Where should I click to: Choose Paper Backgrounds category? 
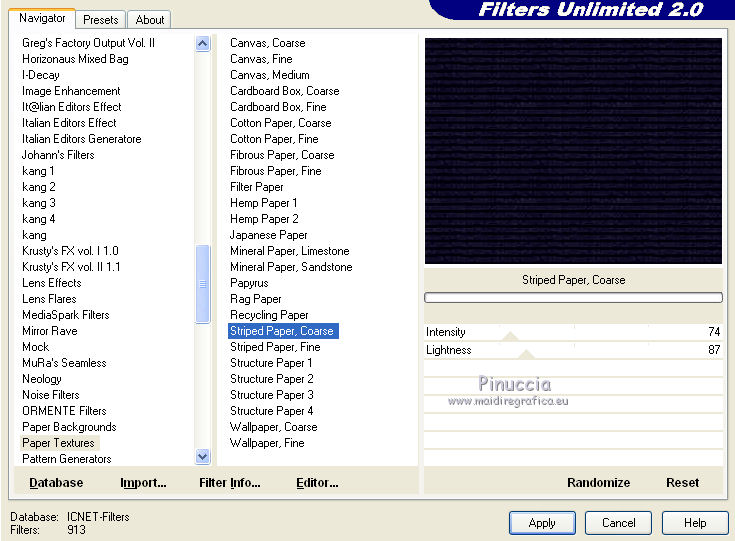[69, 427]
